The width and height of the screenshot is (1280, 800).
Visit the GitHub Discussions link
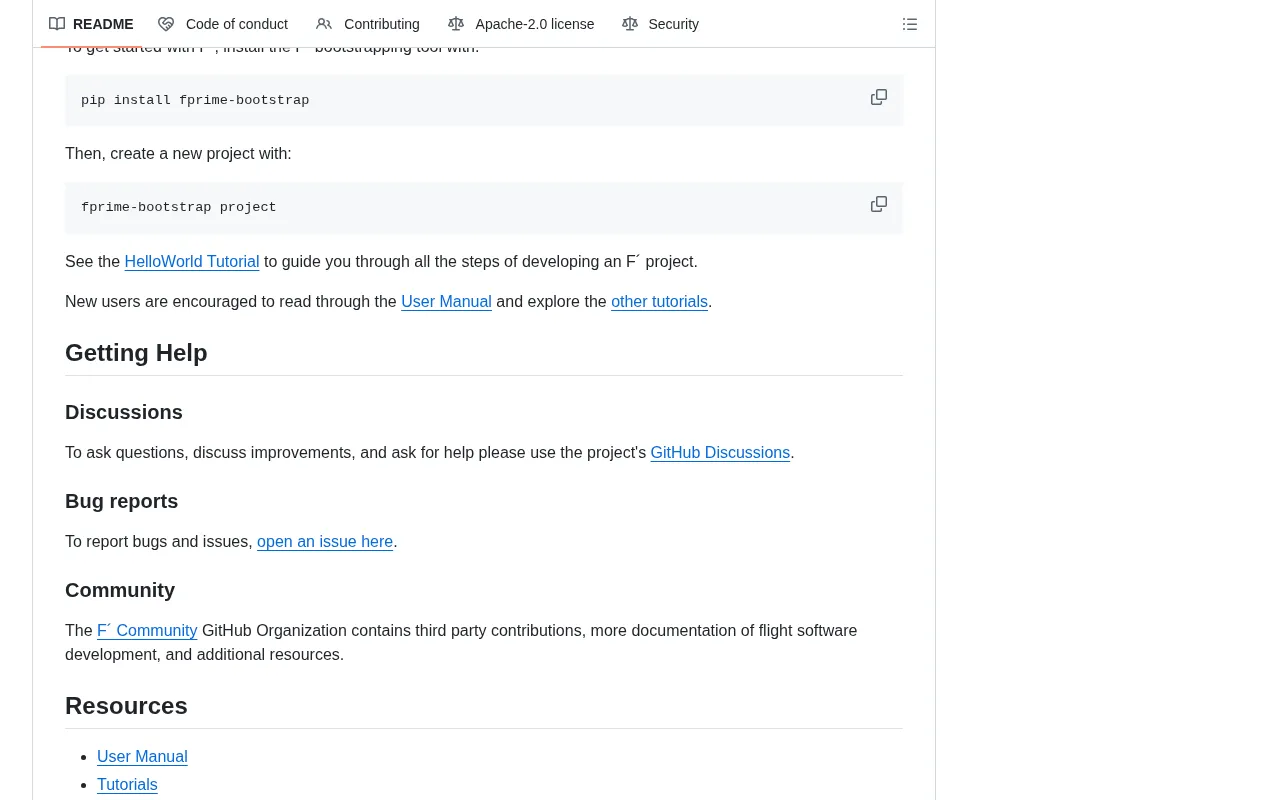pos(720,453)
